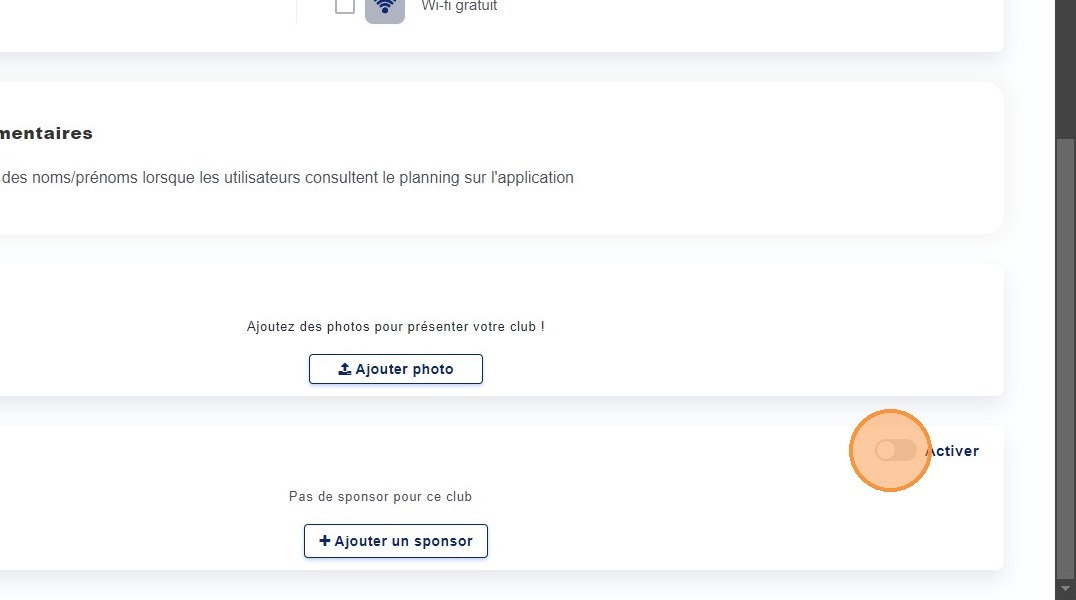This screenshot has width=1076, height=600.
Task: Tick the Wi-fi gratuit checkbox
Action: pyautogui.click(x=345, y=6)
